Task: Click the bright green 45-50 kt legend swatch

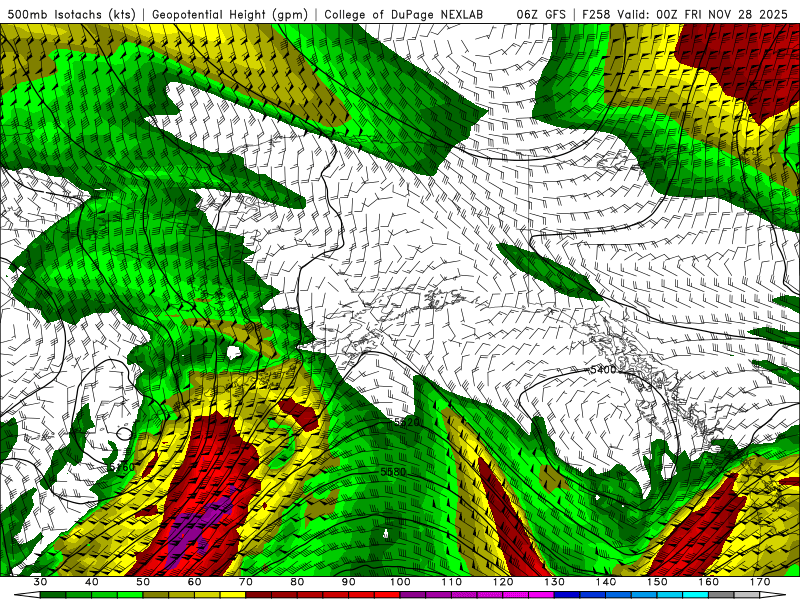Action: (130, 595)
